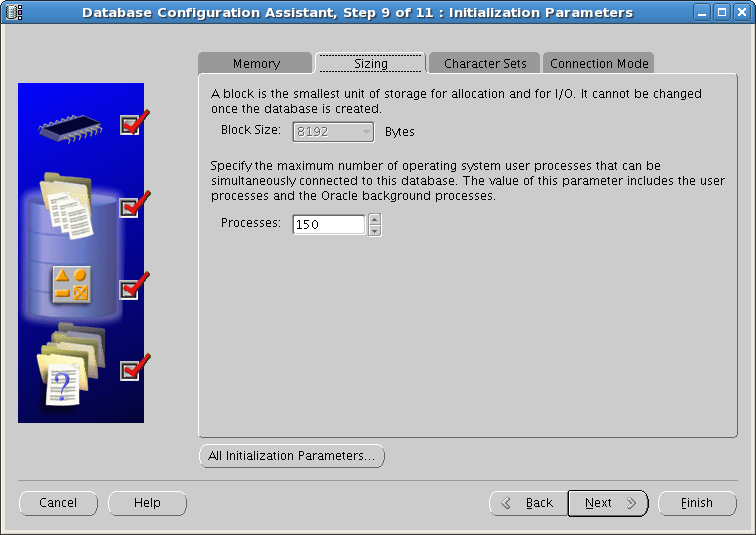Image resolution: width=756 pixels, height=535 pixels.
Task: Toggle the checkmark beside documents folder
Action: (131, 207)
